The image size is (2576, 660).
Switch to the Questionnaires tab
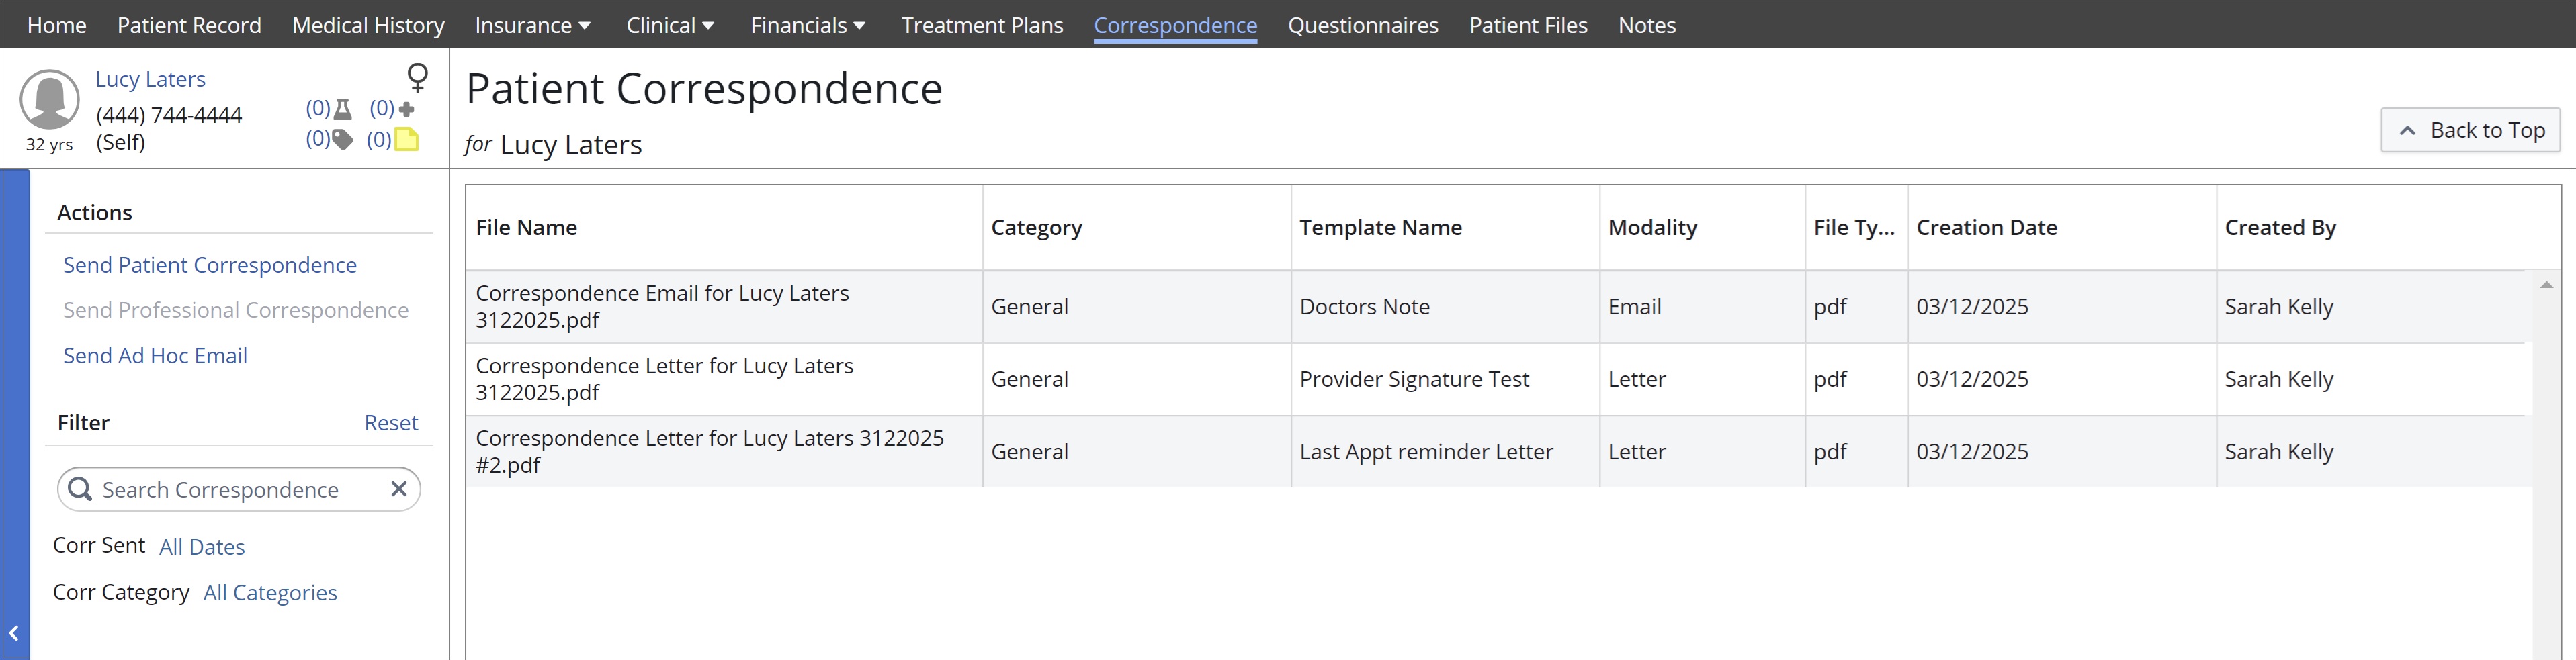point(1362,25)
